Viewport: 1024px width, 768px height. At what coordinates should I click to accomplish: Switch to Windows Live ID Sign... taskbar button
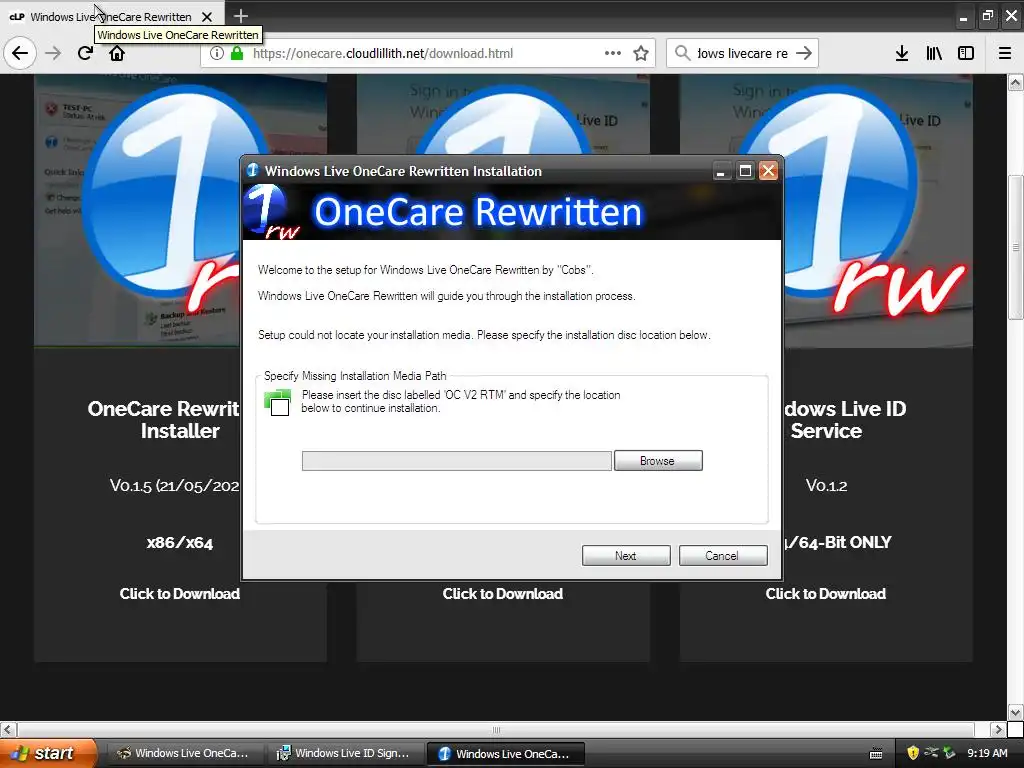[345, 753]
